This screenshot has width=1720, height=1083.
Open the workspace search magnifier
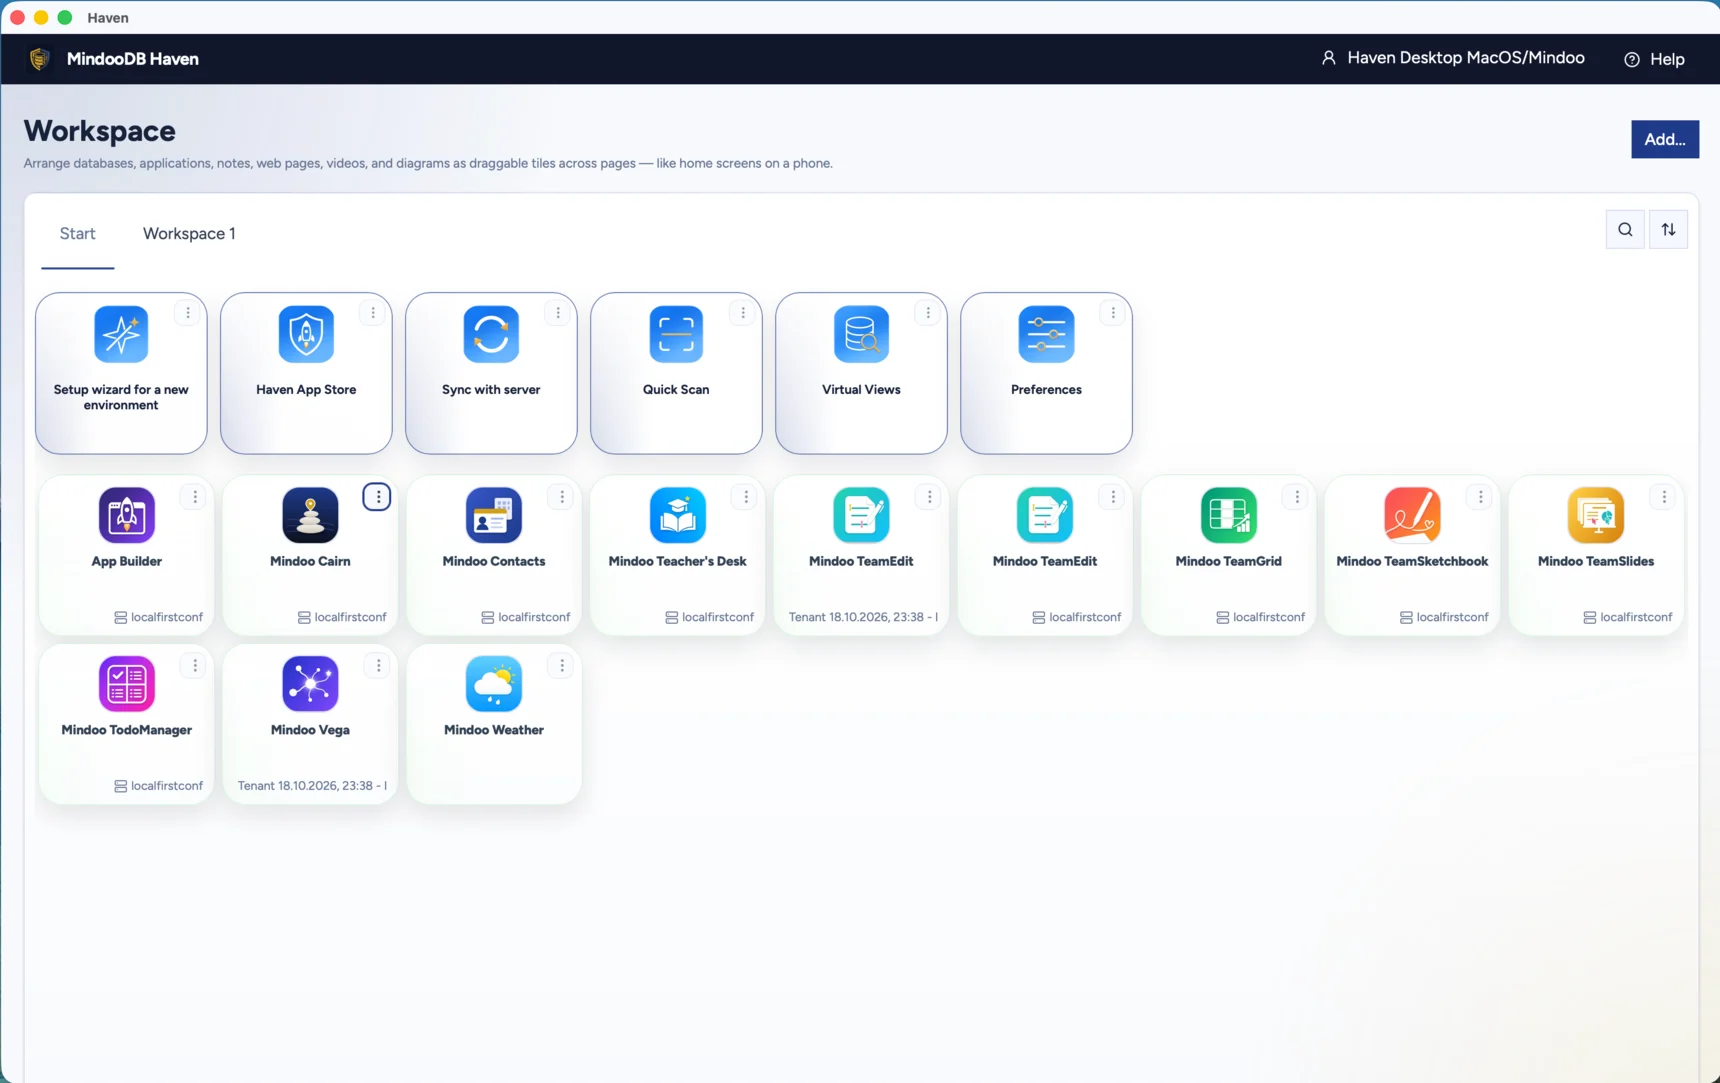tap(1625, 229)
